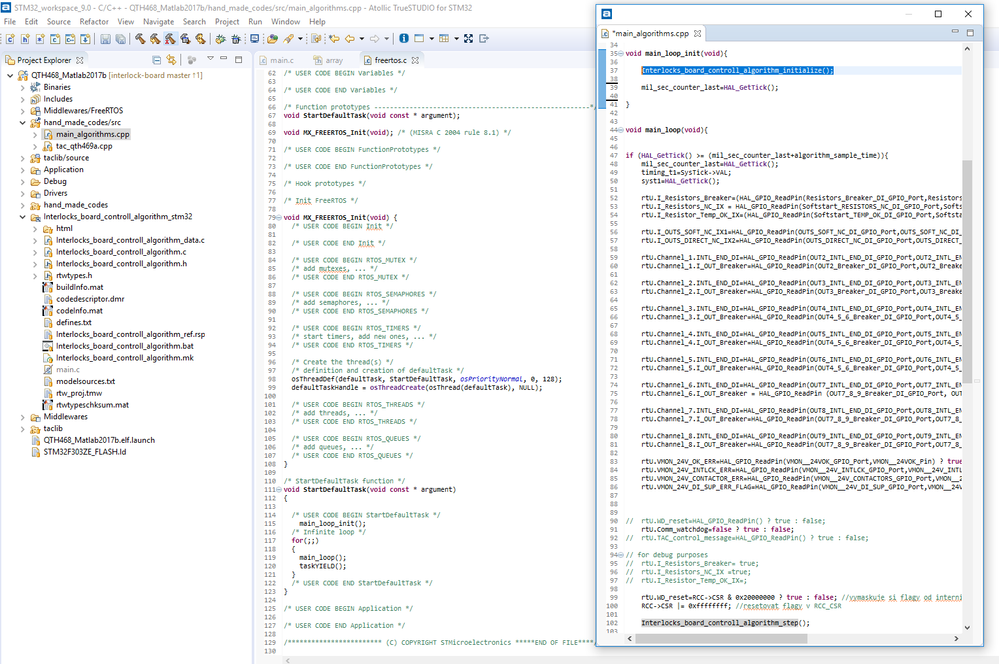Open dropdown arrow beside the brush tool
The image size is (999, 664).
pyautogui.click(x=300, y=39)
